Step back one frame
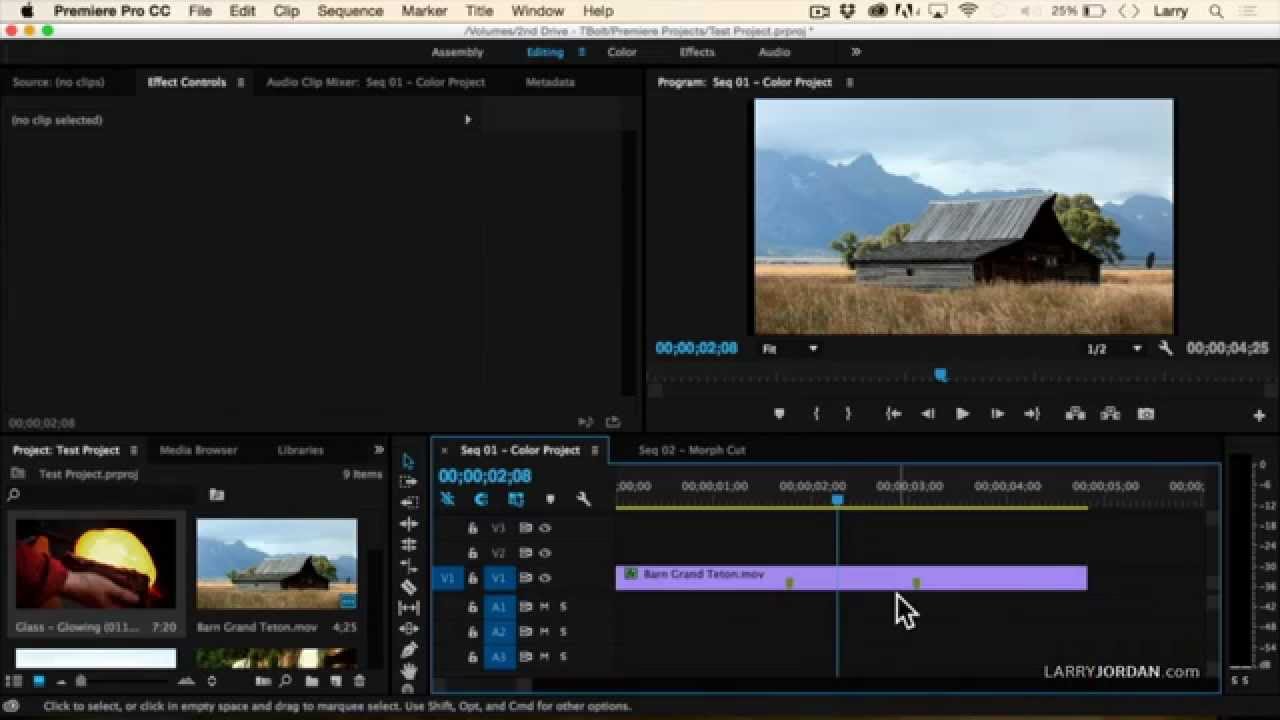This screenshot has width=1280, height=720. 928,414
